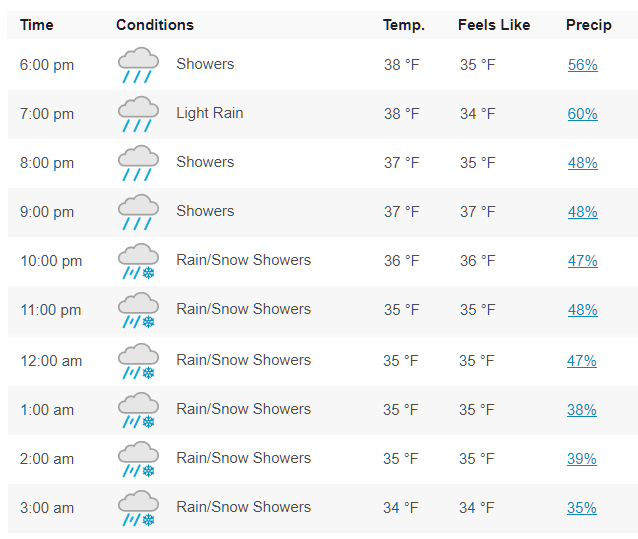The width and height of the screenshot is (638, 539).
Task: Click the light rain icon at 7:00 pm
Action: click(x=138, y=114)
